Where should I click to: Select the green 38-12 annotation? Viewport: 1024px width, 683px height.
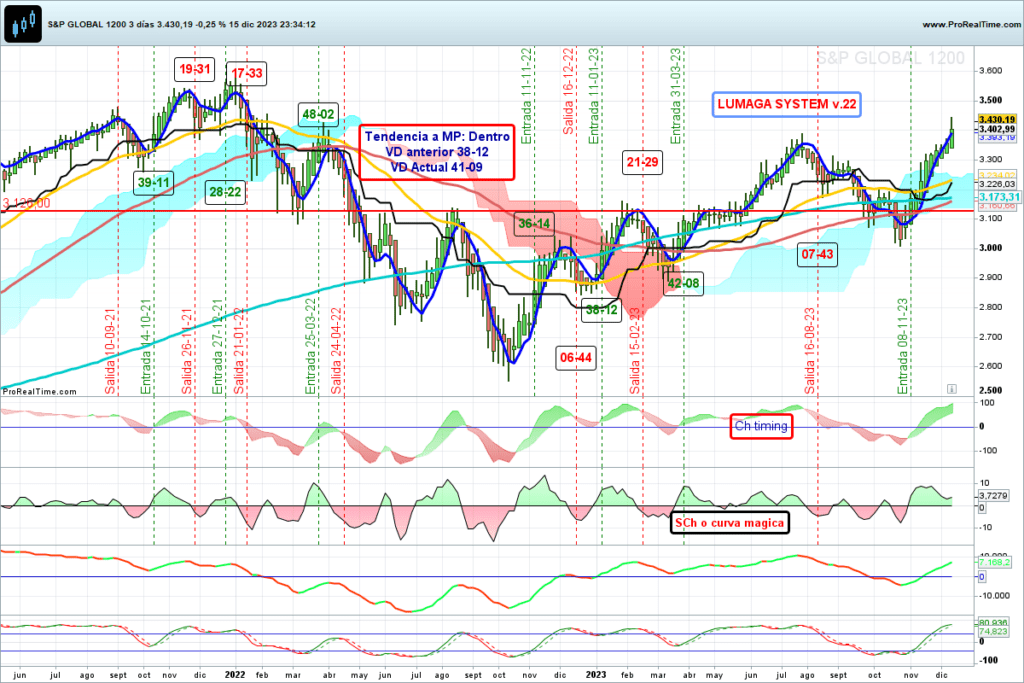(x=601, y=310)
